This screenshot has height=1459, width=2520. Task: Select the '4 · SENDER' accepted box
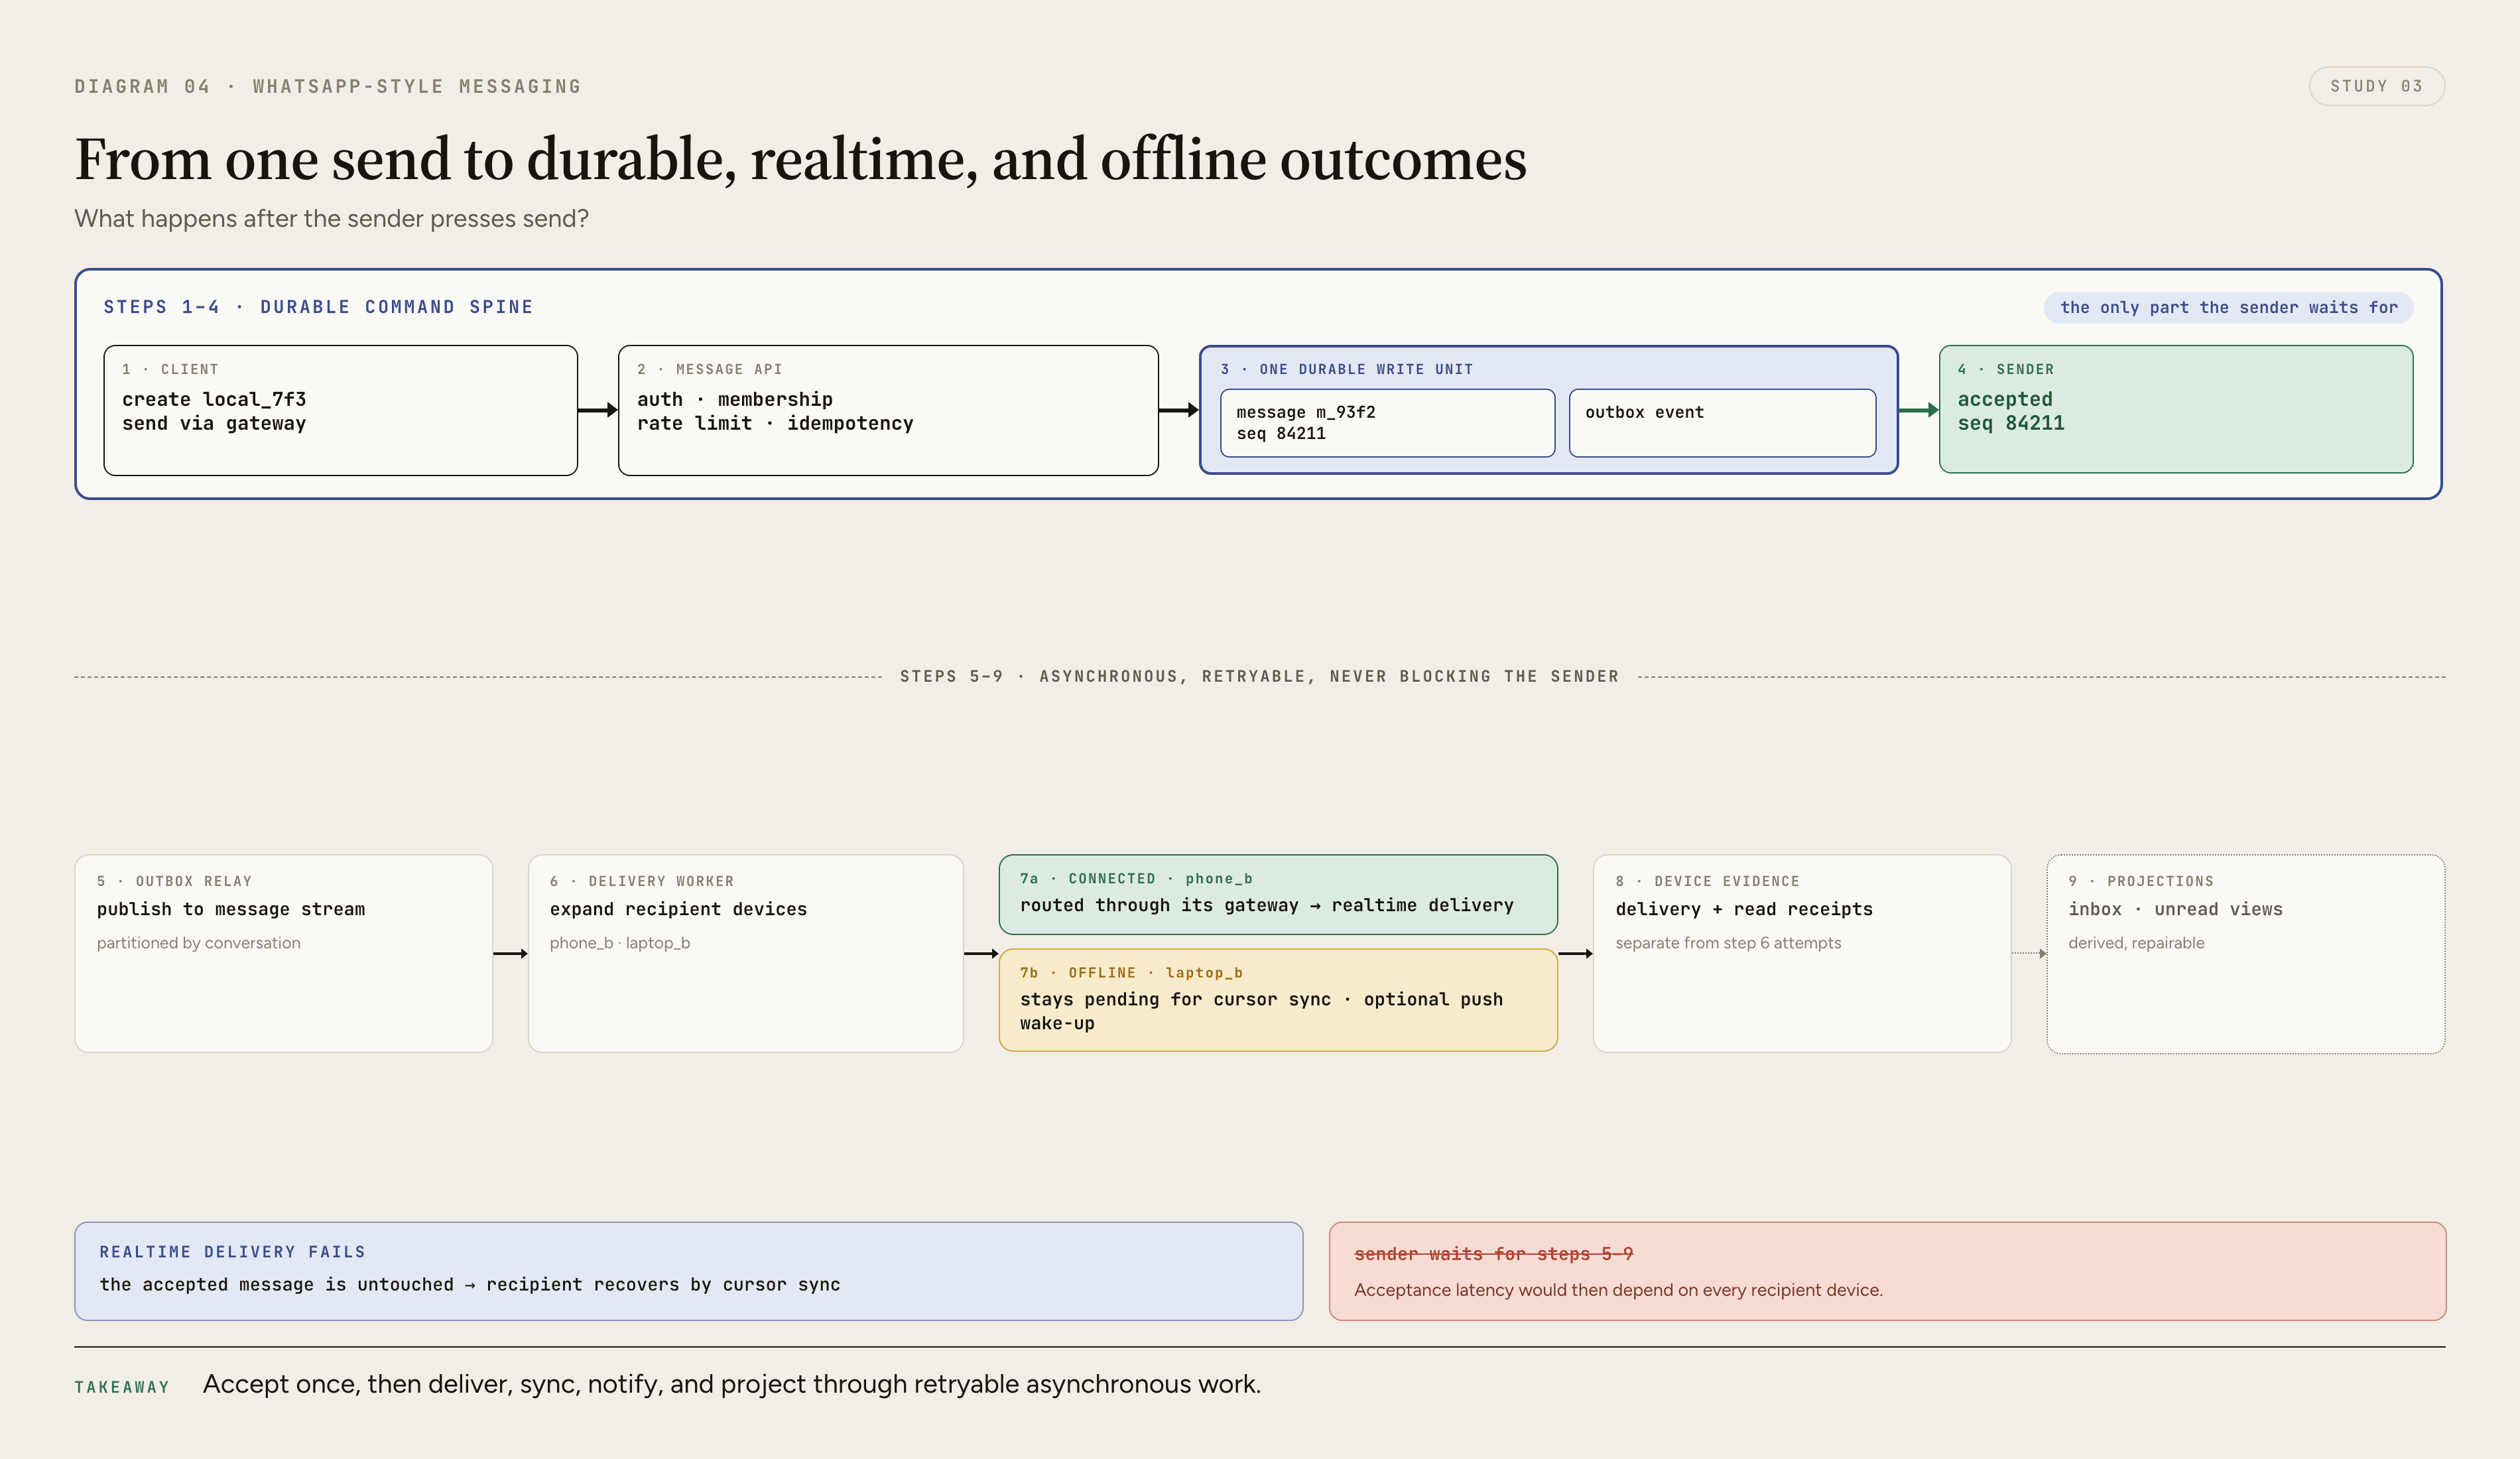coord(2176,409)
